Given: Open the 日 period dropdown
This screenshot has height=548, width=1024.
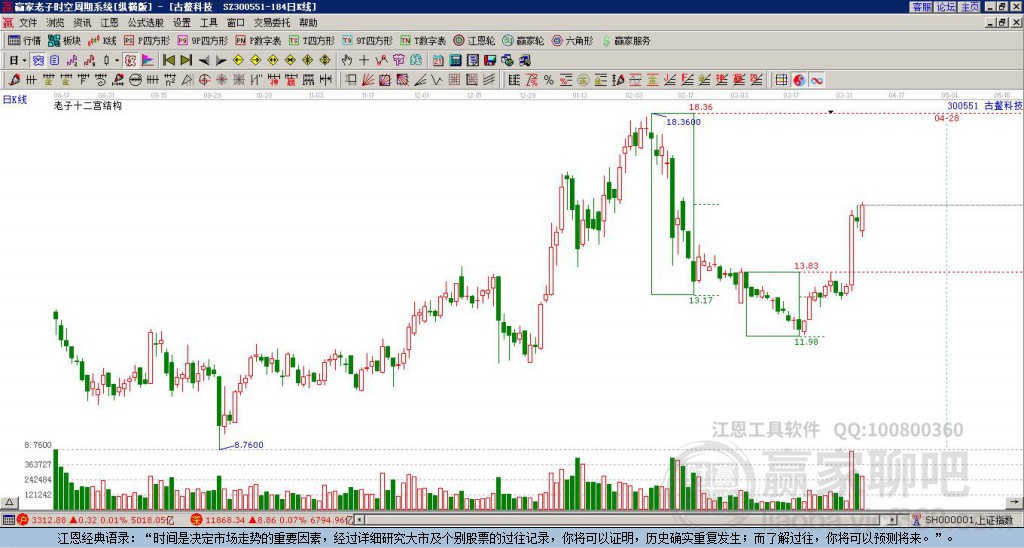Looking at the screenshot, I should point(18,60).
